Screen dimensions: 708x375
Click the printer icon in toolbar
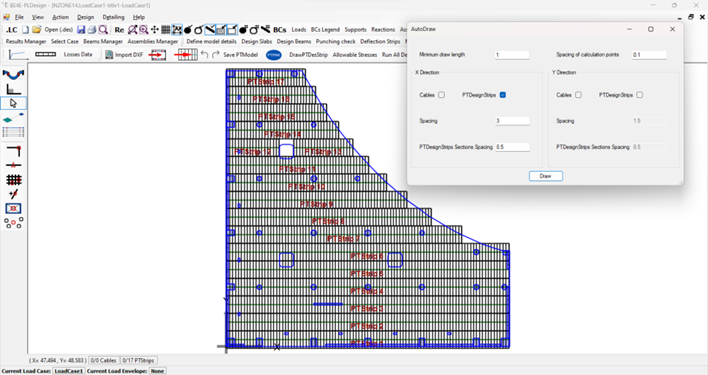[x=92, y=30]
